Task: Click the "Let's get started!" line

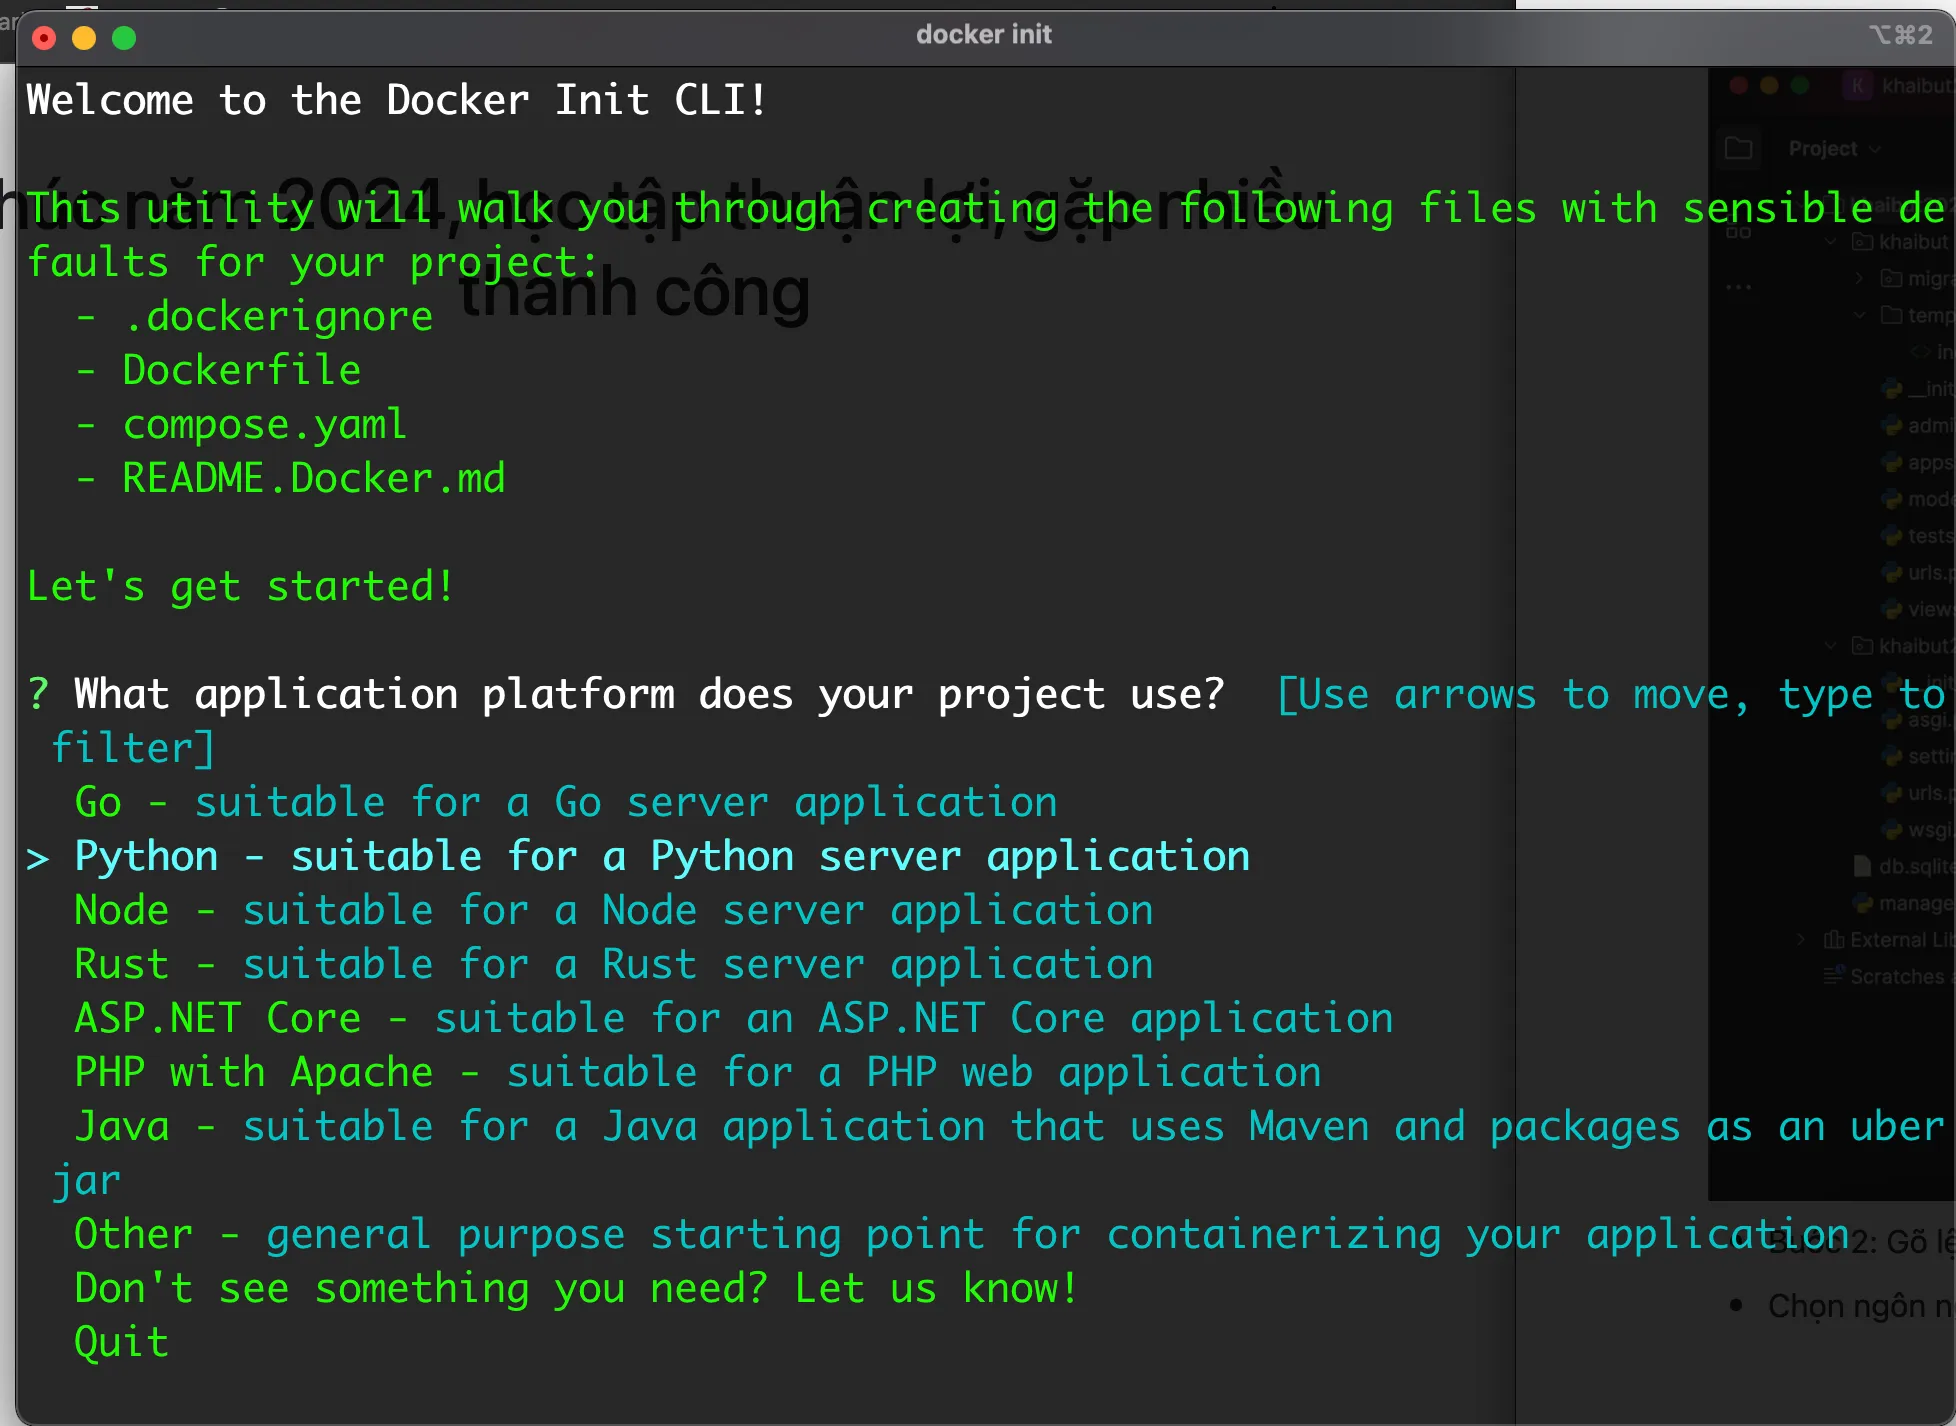Action: [x=241, y=586]
